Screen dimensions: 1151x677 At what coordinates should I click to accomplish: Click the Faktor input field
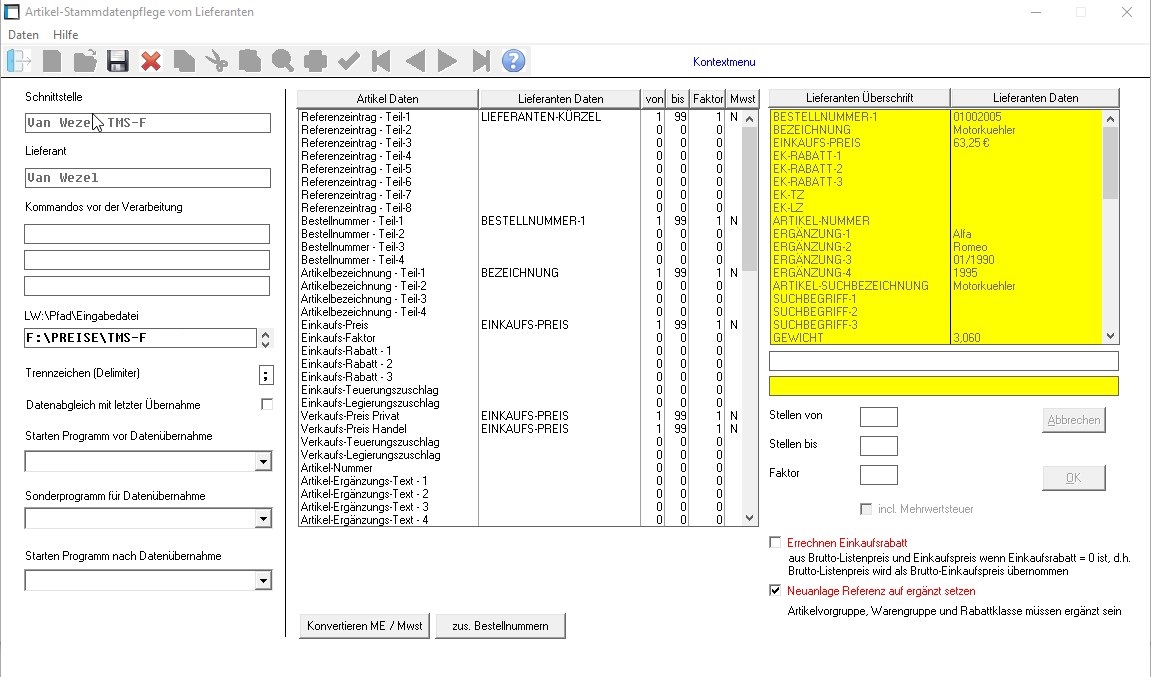coord(879,475)
